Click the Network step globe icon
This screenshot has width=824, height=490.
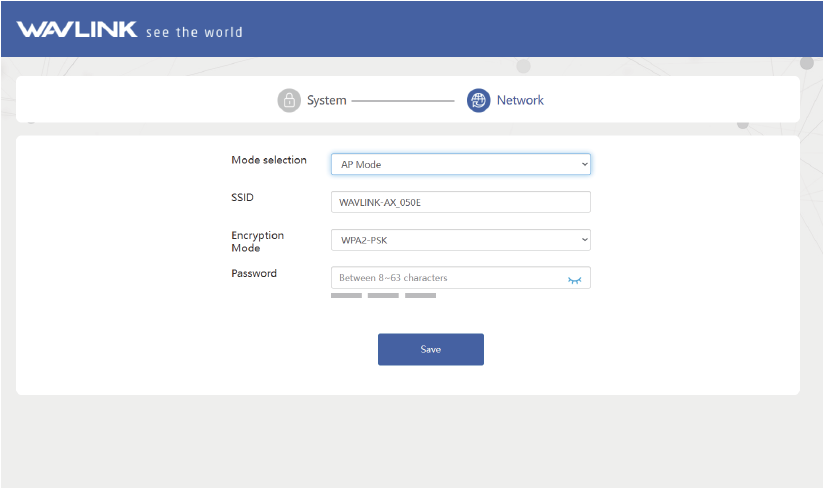tap(478, 100)
